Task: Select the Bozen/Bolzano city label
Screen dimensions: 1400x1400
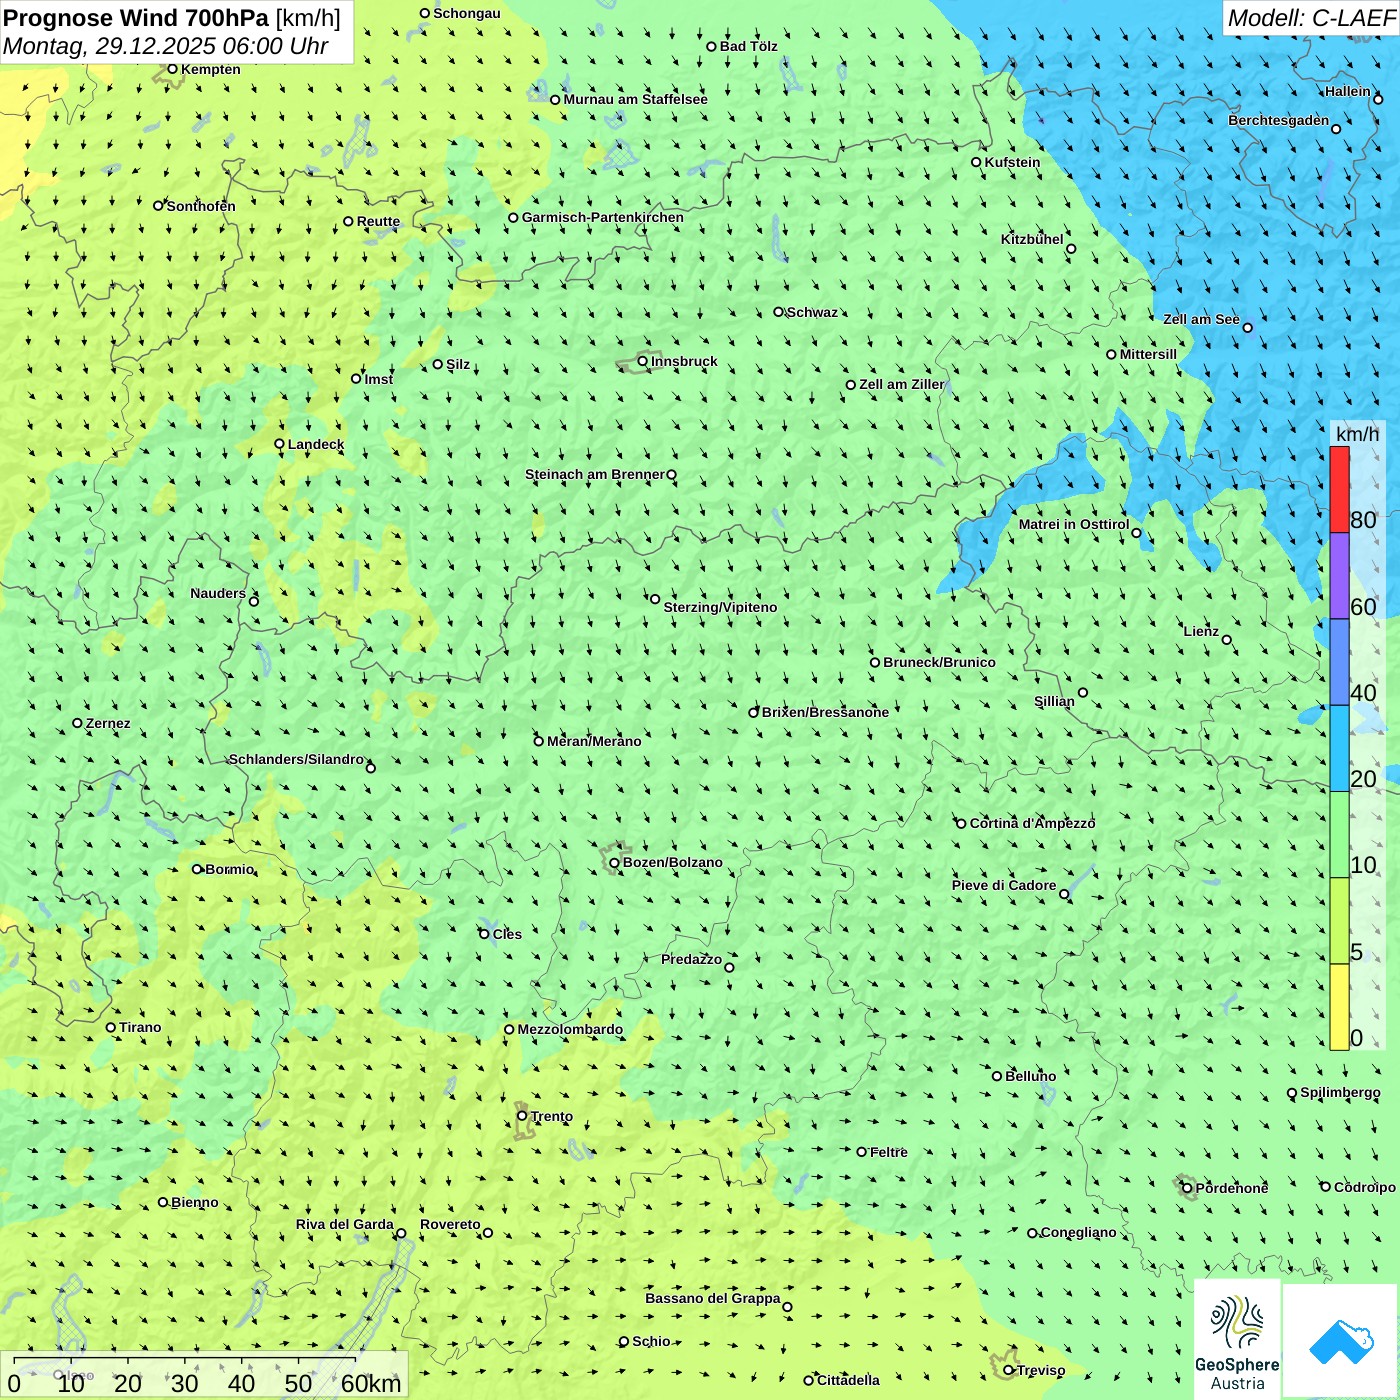Action: pyautogui.click(x=672, y=862)
